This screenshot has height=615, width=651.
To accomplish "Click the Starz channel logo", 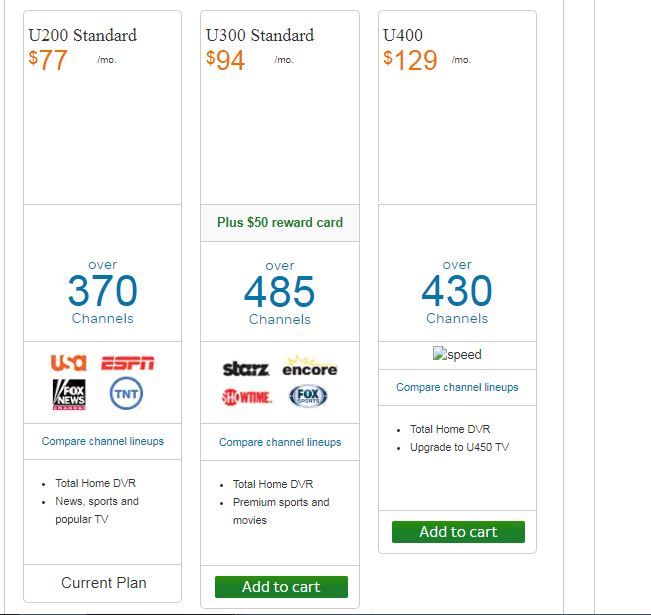I will point(245,369).
